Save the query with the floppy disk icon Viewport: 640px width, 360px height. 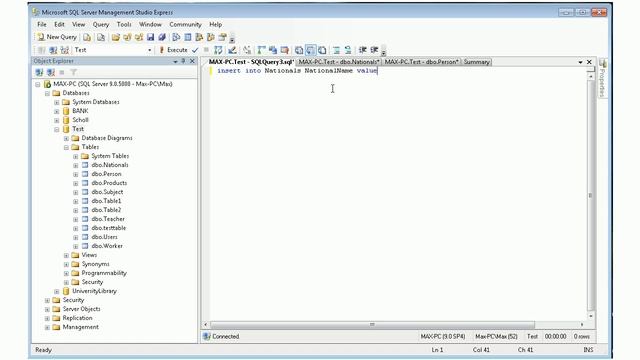point(151,38)
